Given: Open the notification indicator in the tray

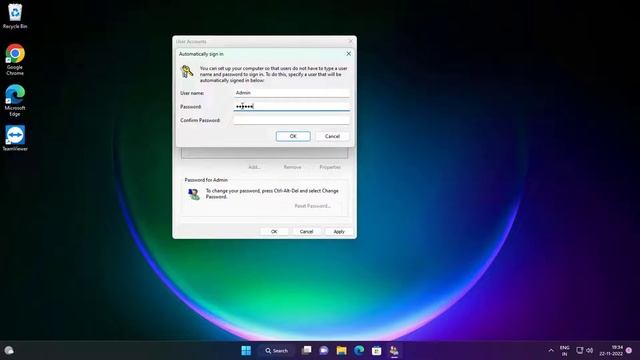Looking at the screenshot, I should click(x=629, y=350).
